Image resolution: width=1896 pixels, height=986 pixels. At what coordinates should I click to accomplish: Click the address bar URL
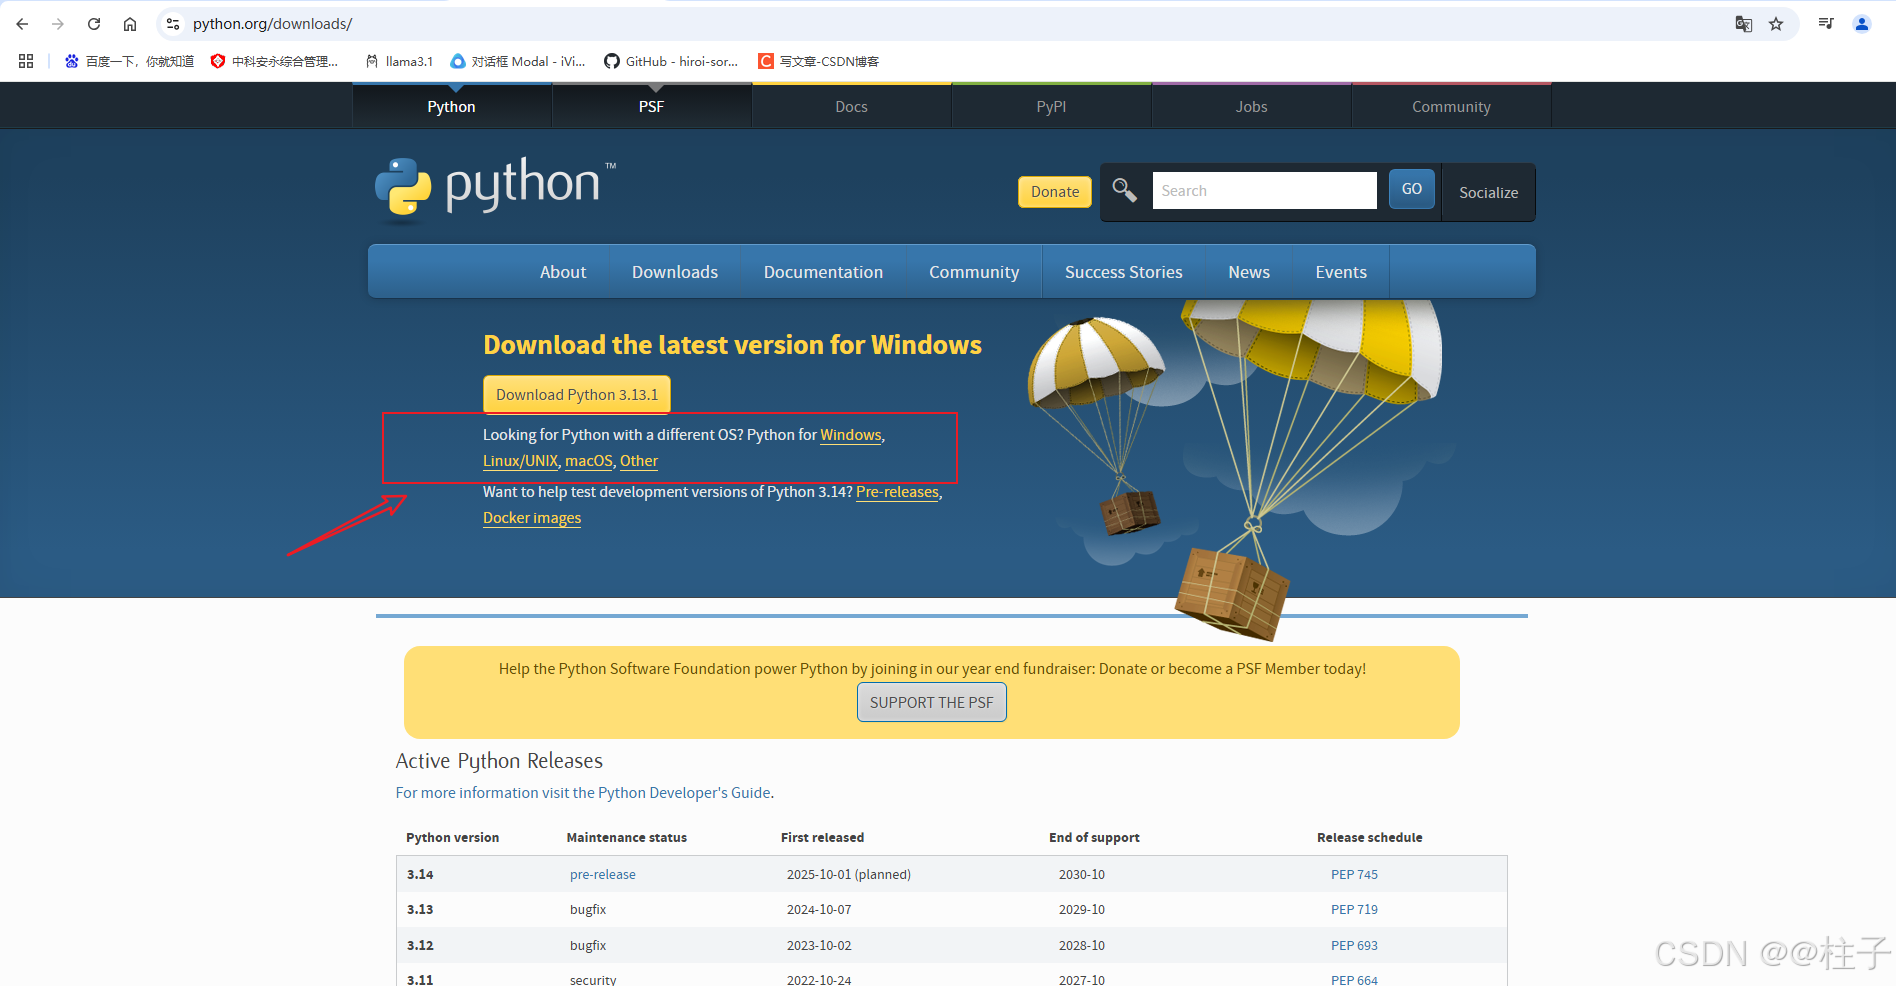coord(272,24)
